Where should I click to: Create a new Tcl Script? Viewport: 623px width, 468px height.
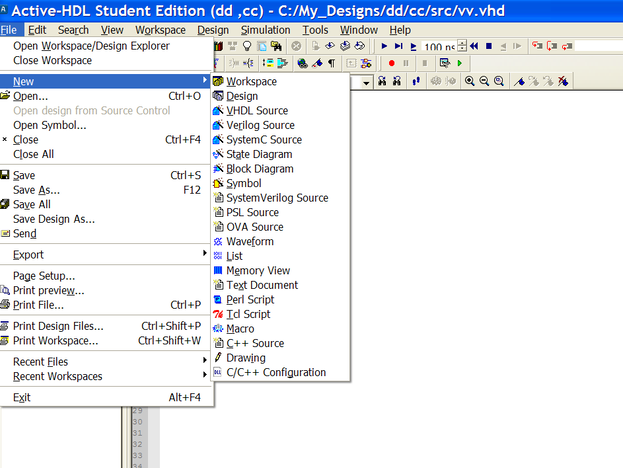(281, 314)
